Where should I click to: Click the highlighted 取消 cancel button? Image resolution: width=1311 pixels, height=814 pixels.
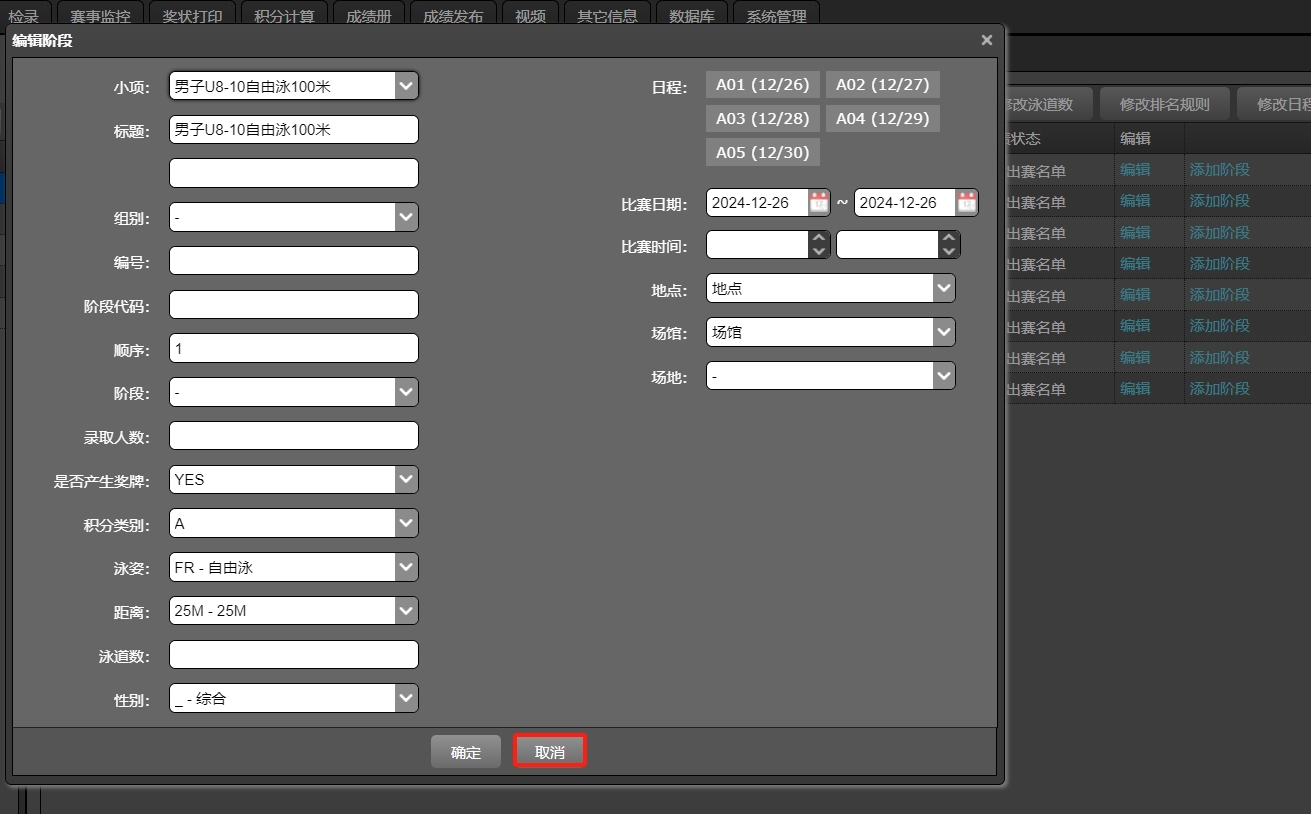[549, 751]
